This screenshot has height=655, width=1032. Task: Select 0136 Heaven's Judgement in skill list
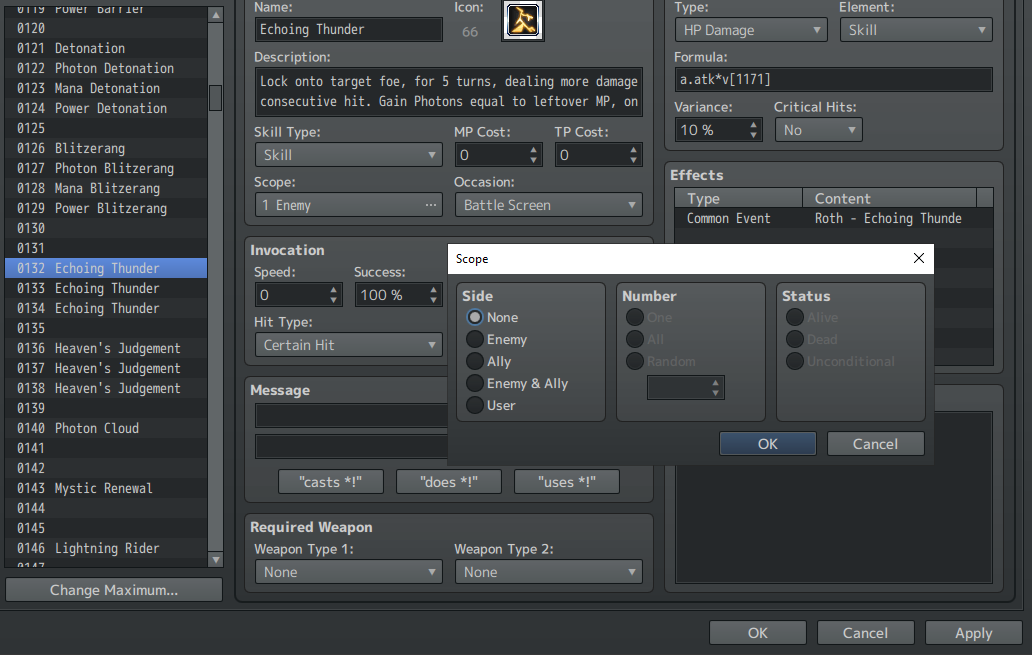[x=106, y=348]
